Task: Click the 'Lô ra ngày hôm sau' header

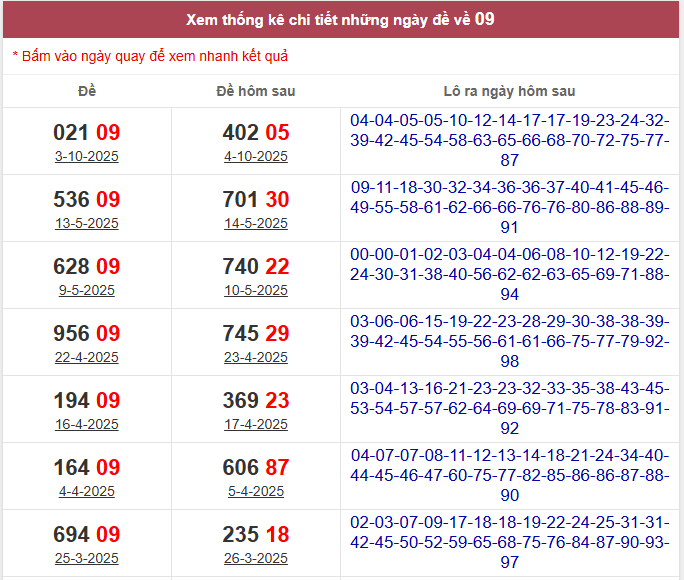Action: click(510, 91)
